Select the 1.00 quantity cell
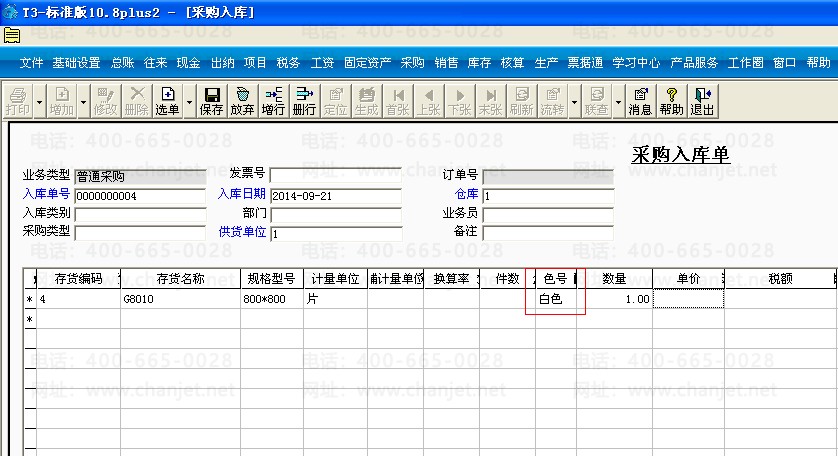This screenshot has width=838, height=456. click(615, 299)
